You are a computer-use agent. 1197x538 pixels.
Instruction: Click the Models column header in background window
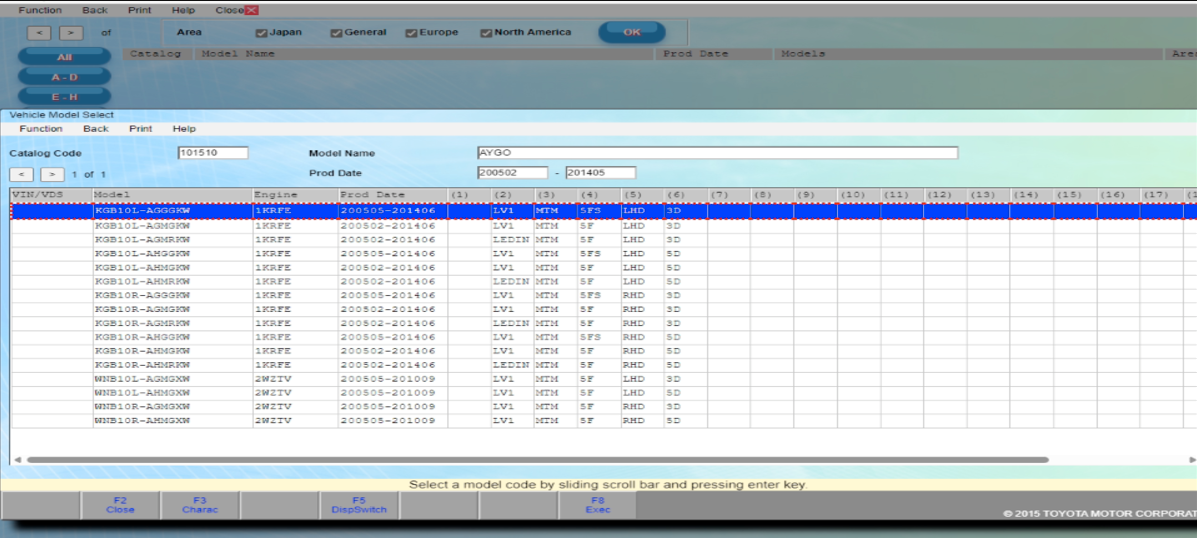tap(968, 54)
